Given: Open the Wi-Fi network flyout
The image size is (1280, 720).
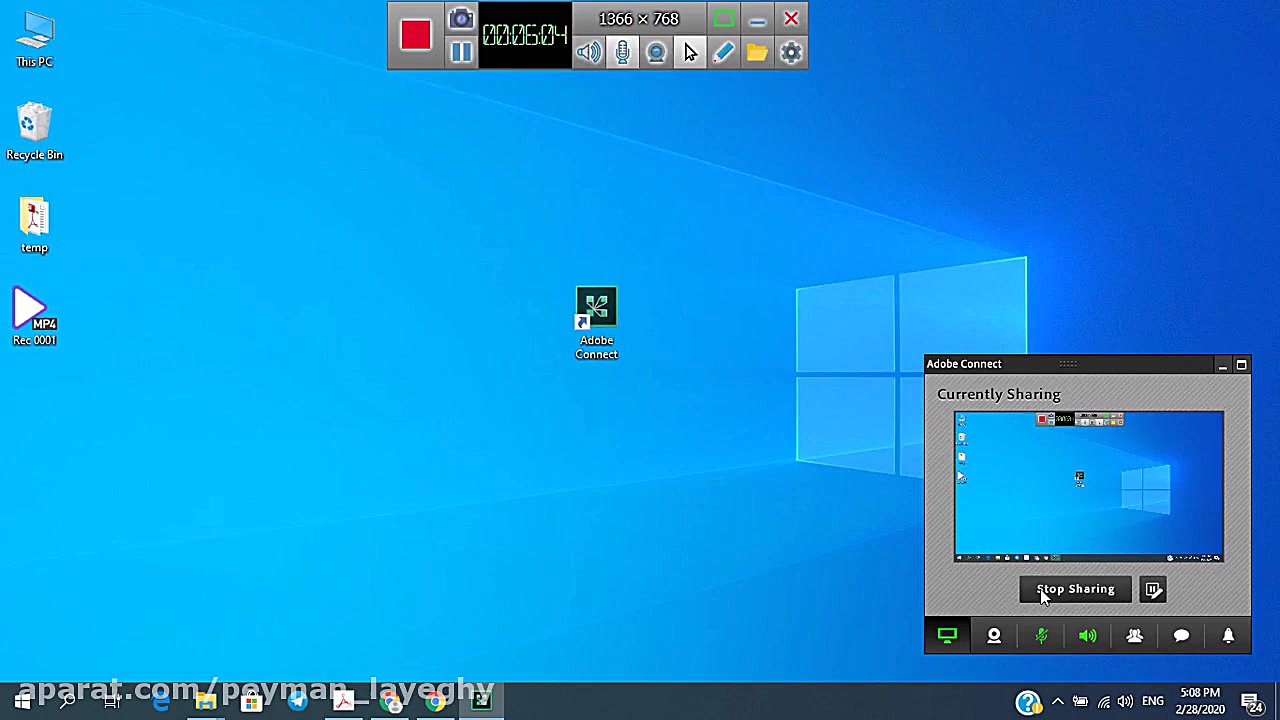Looking at the screenshot, I should (1104, 702).
